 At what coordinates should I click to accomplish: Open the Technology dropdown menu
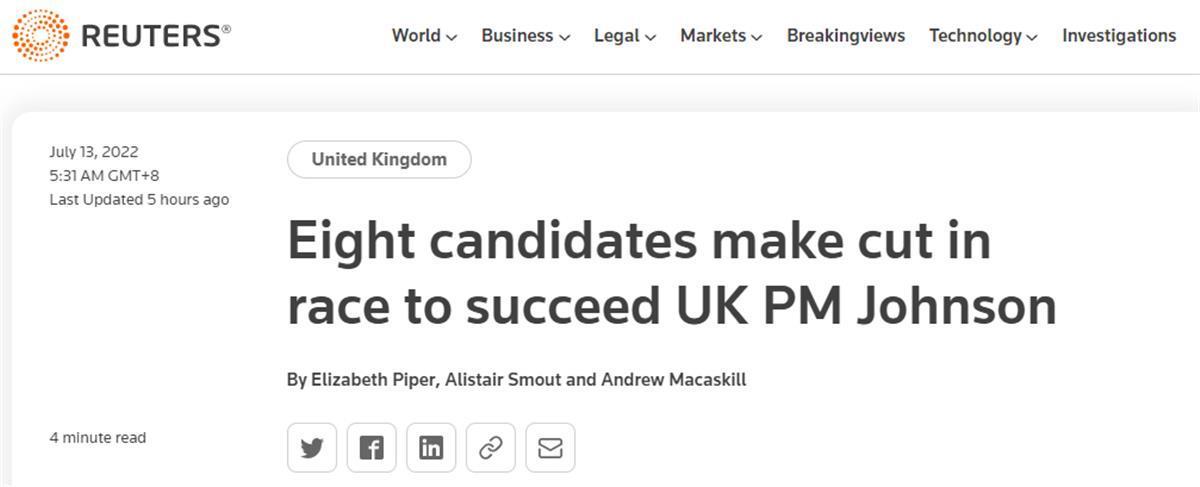coord(983,36)
